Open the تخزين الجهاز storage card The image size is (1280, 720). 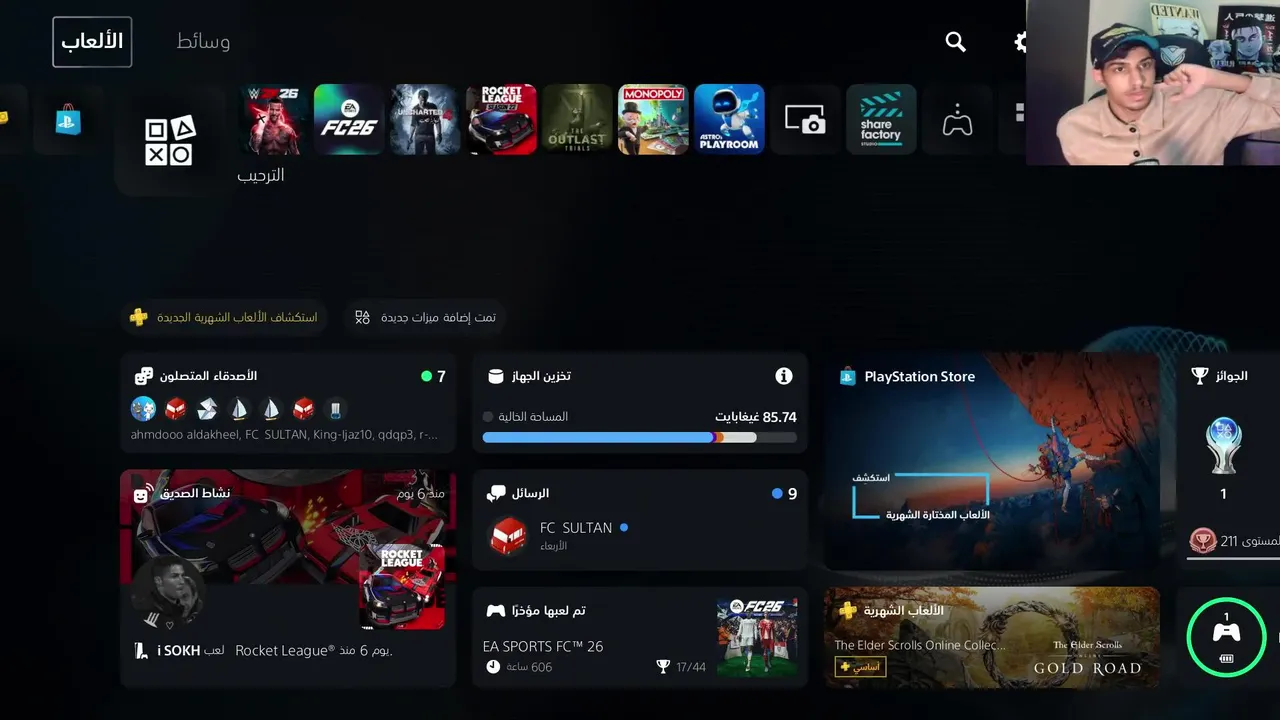(x=640, y=403)
